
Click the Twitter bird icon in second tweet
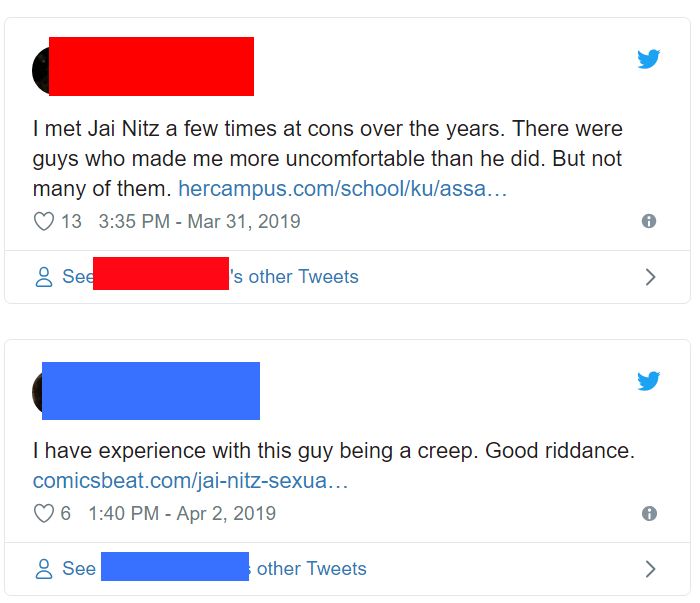click(649, 381)
